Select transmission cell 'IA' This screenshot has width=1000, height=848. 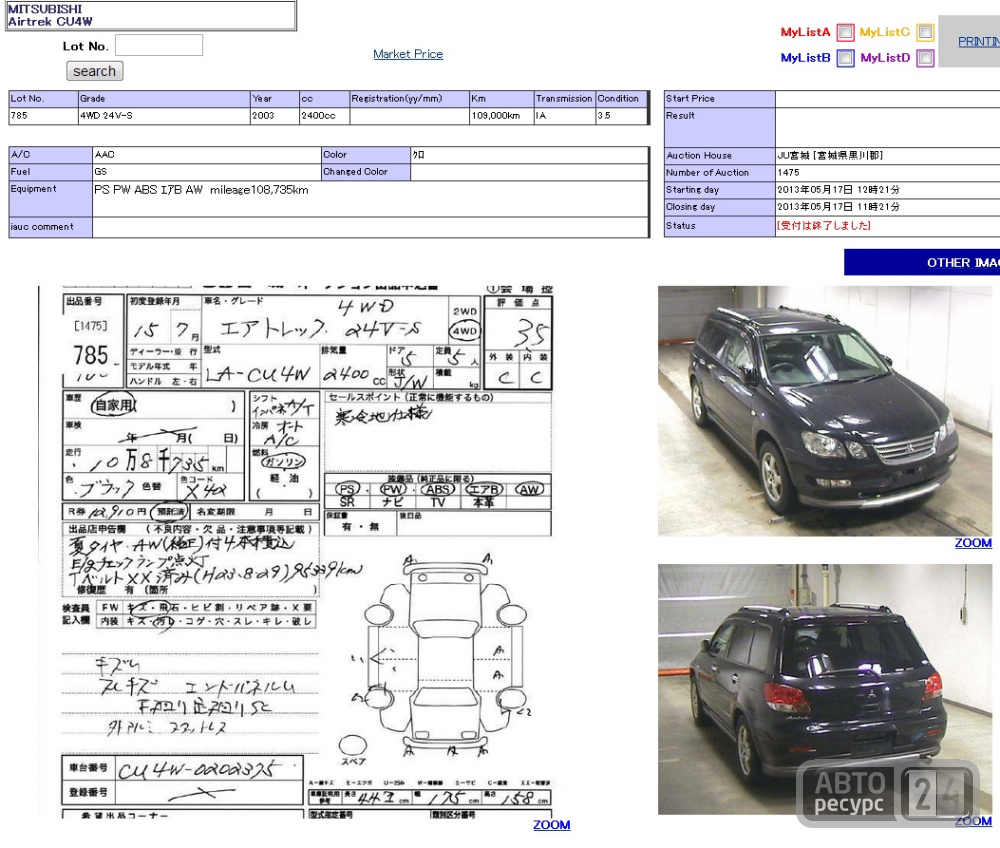coord(565,115)
